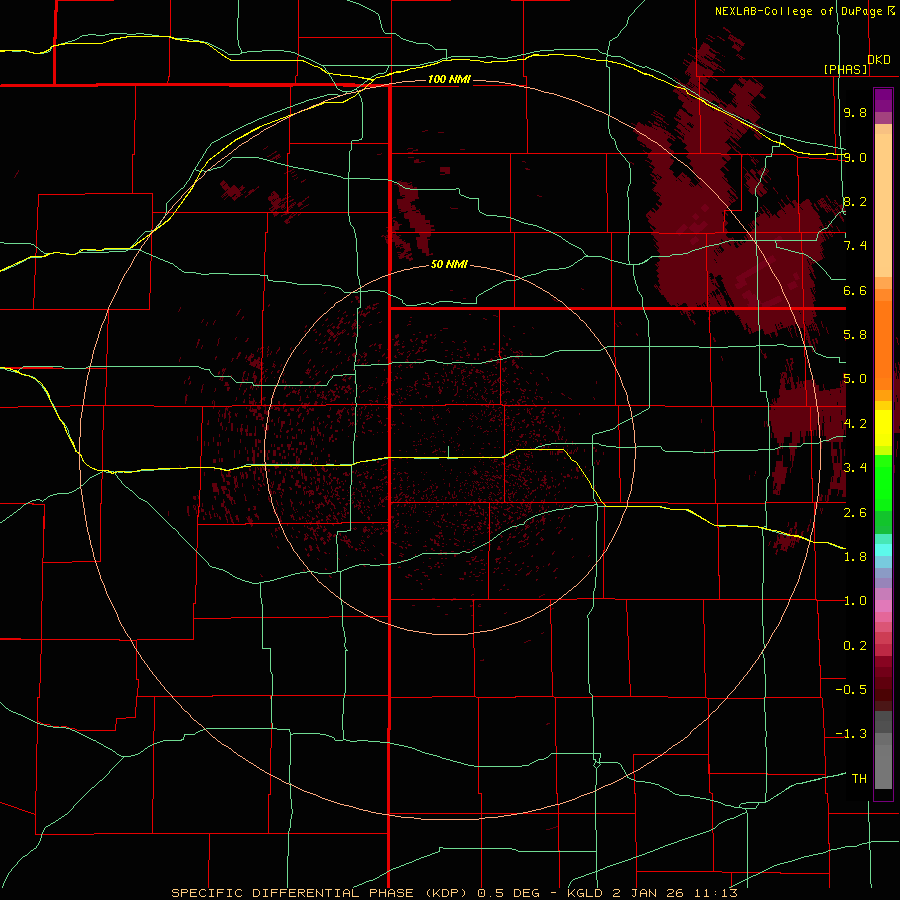Click the orange band in color bar
Viewport: 900px width, 900px height.
[x=883, y=344]
